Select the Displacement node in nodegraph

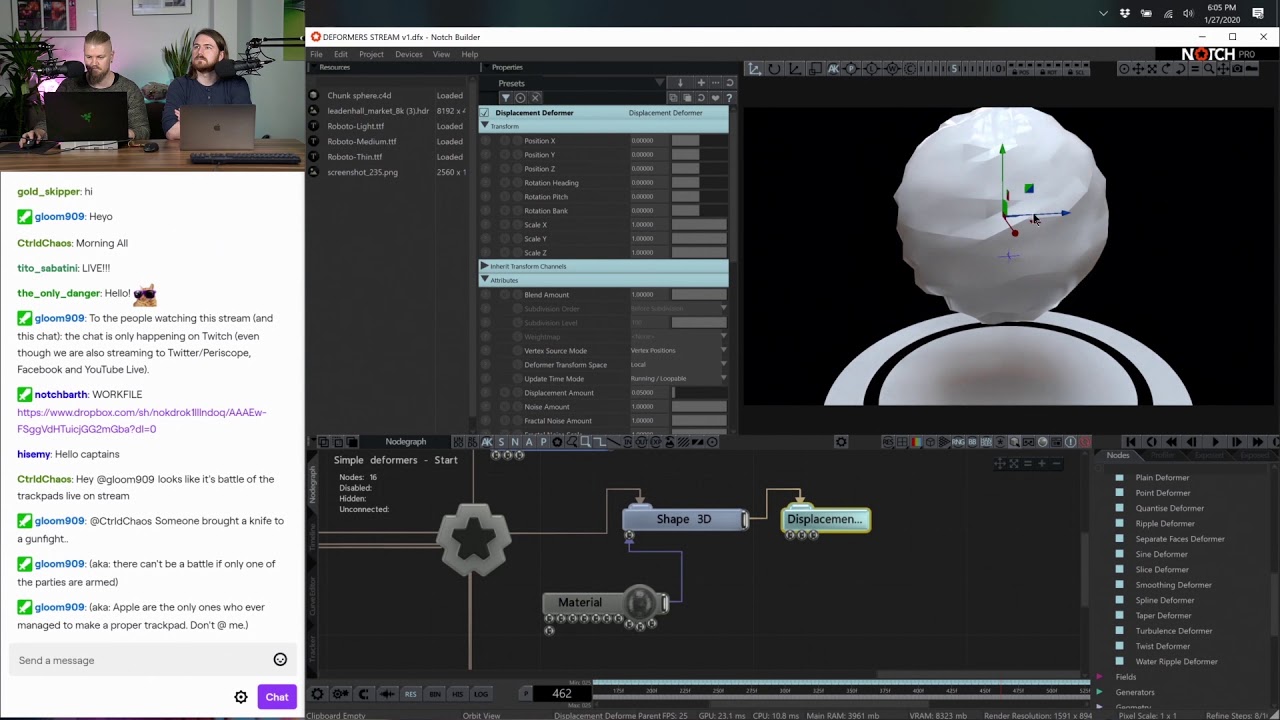(825, 519)
